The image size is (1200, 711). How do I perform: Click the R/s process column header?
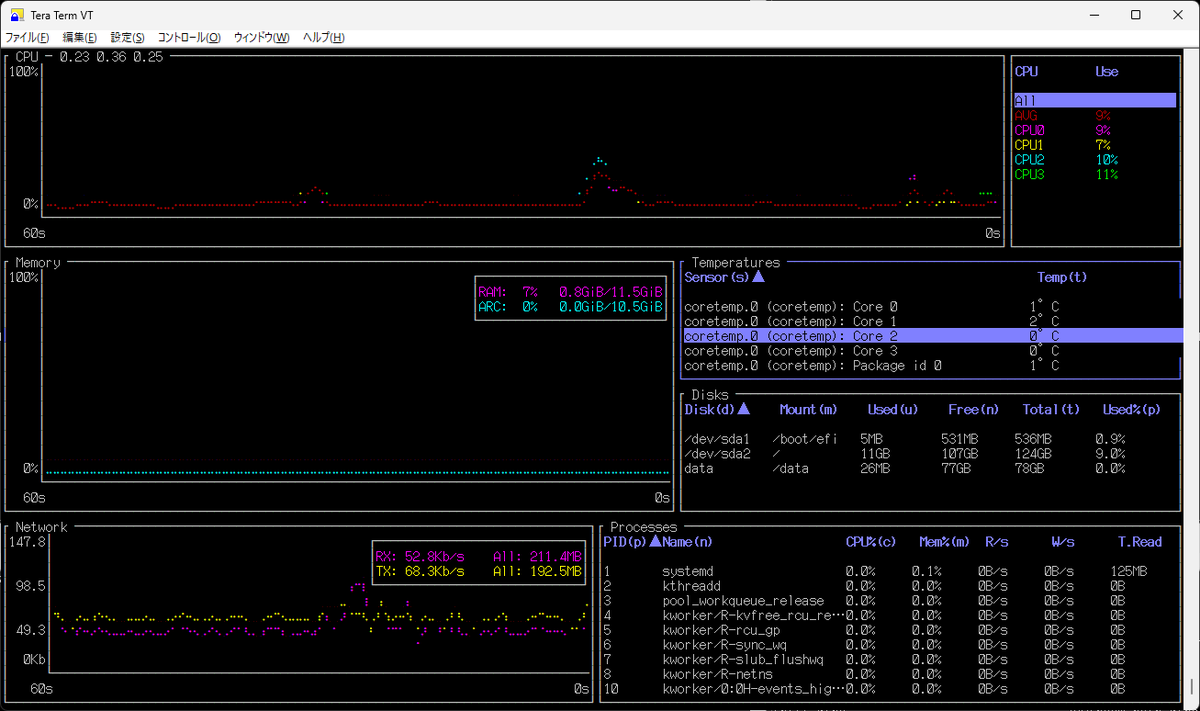(x=996, y=542)
